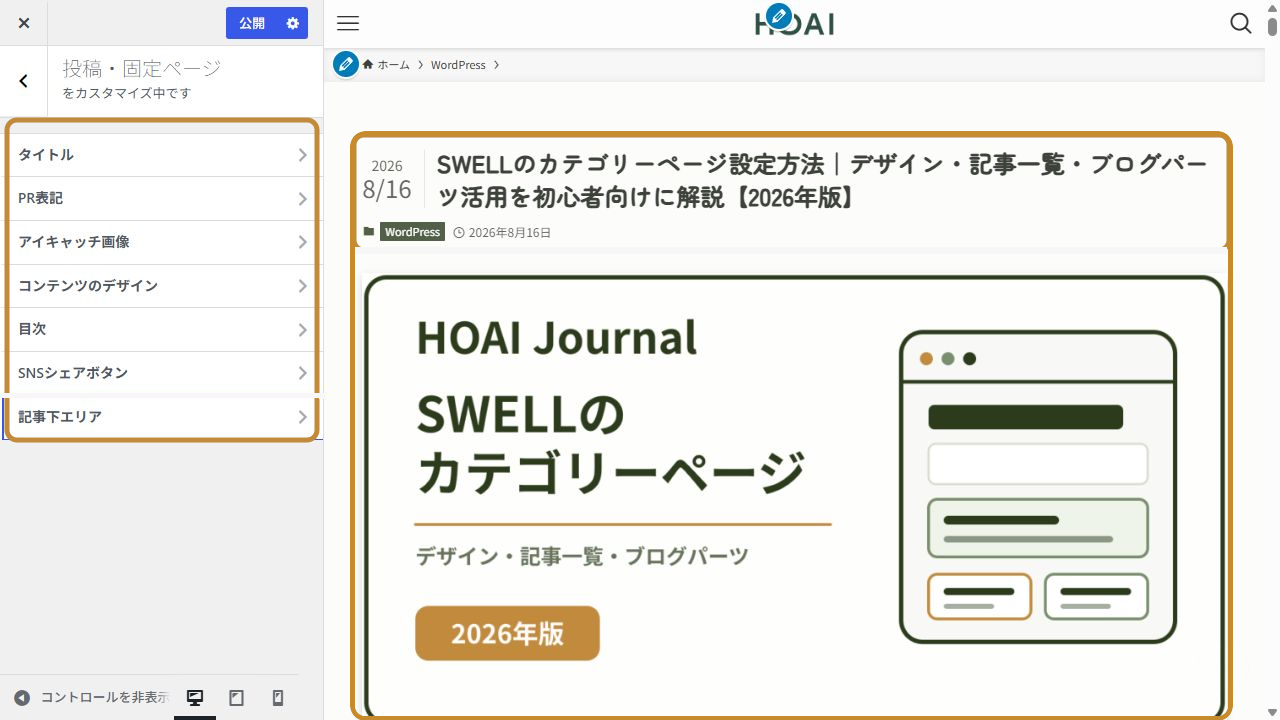Screen dimensions: 1280x720
Task: Open the 目次 section
Action: [x=161, y=329]
